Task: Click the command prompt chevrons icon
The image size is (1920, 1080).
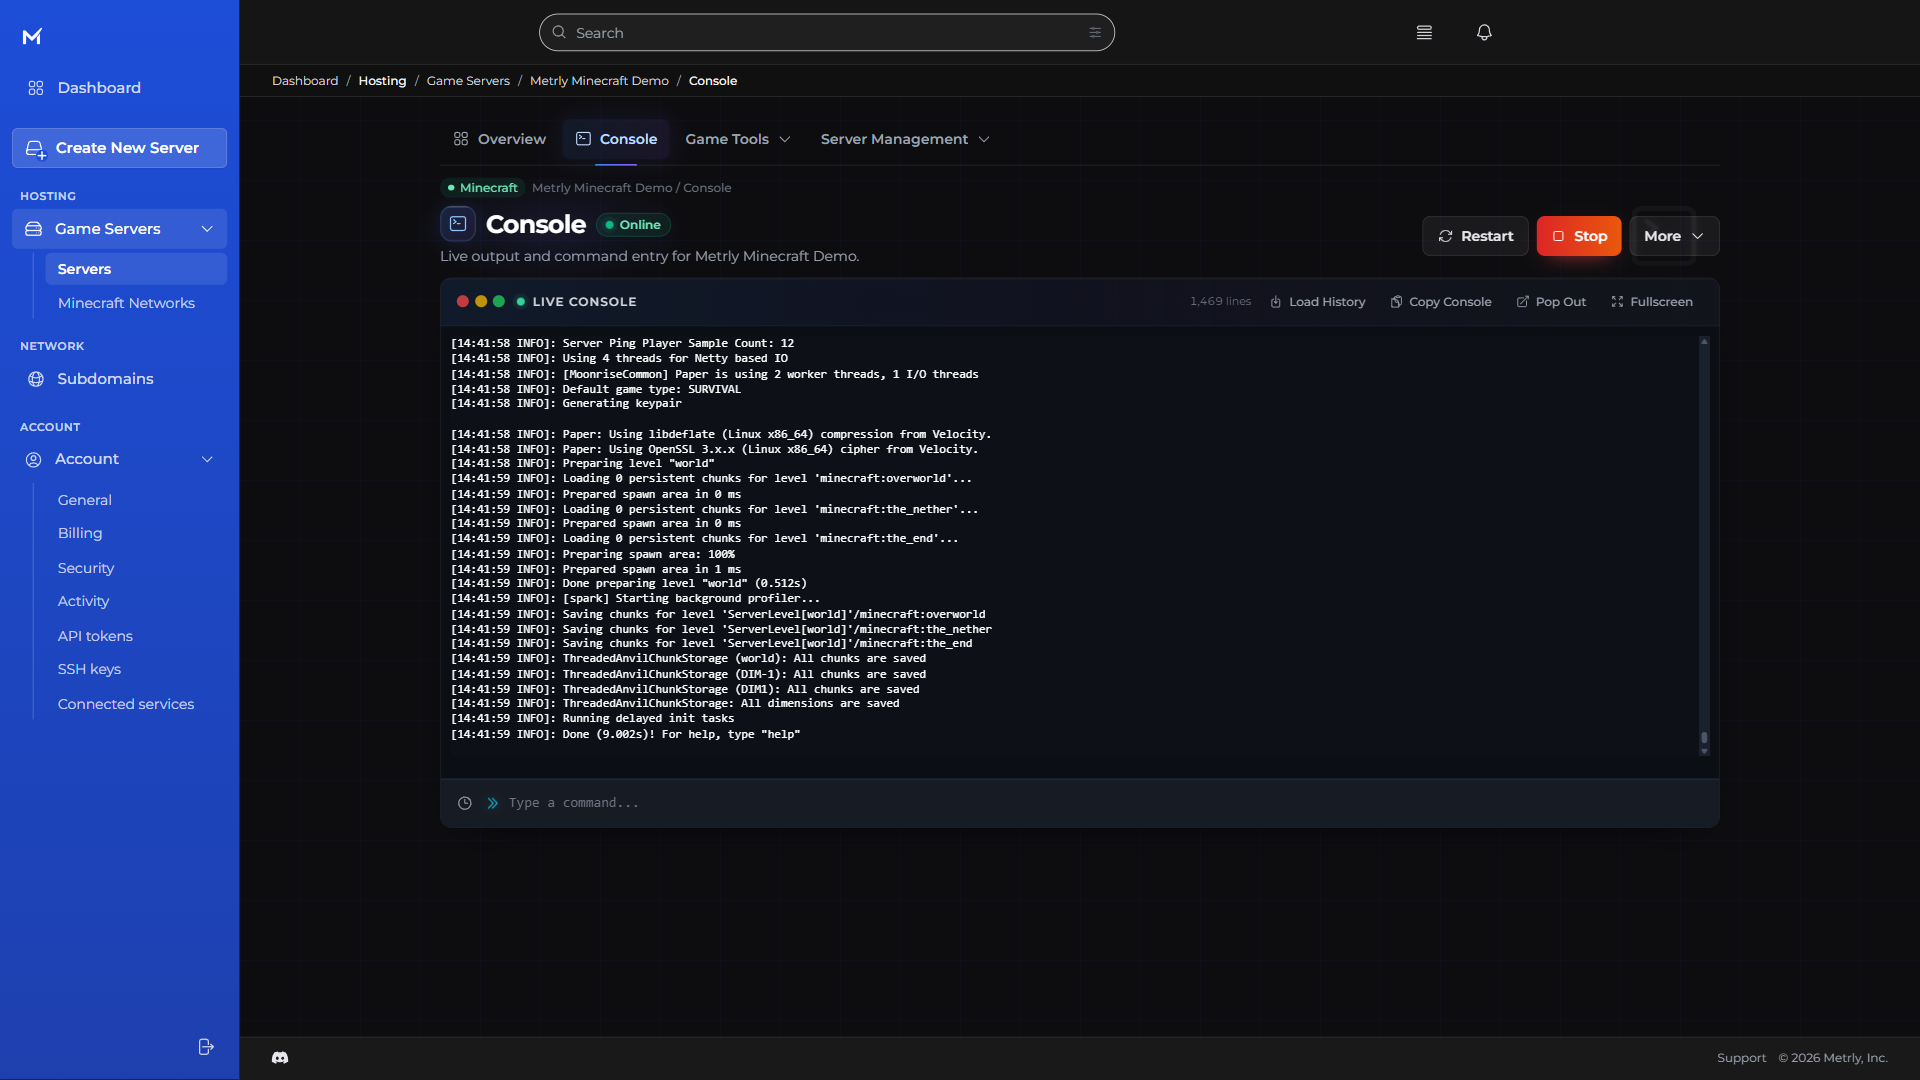Action: [493, 803]
